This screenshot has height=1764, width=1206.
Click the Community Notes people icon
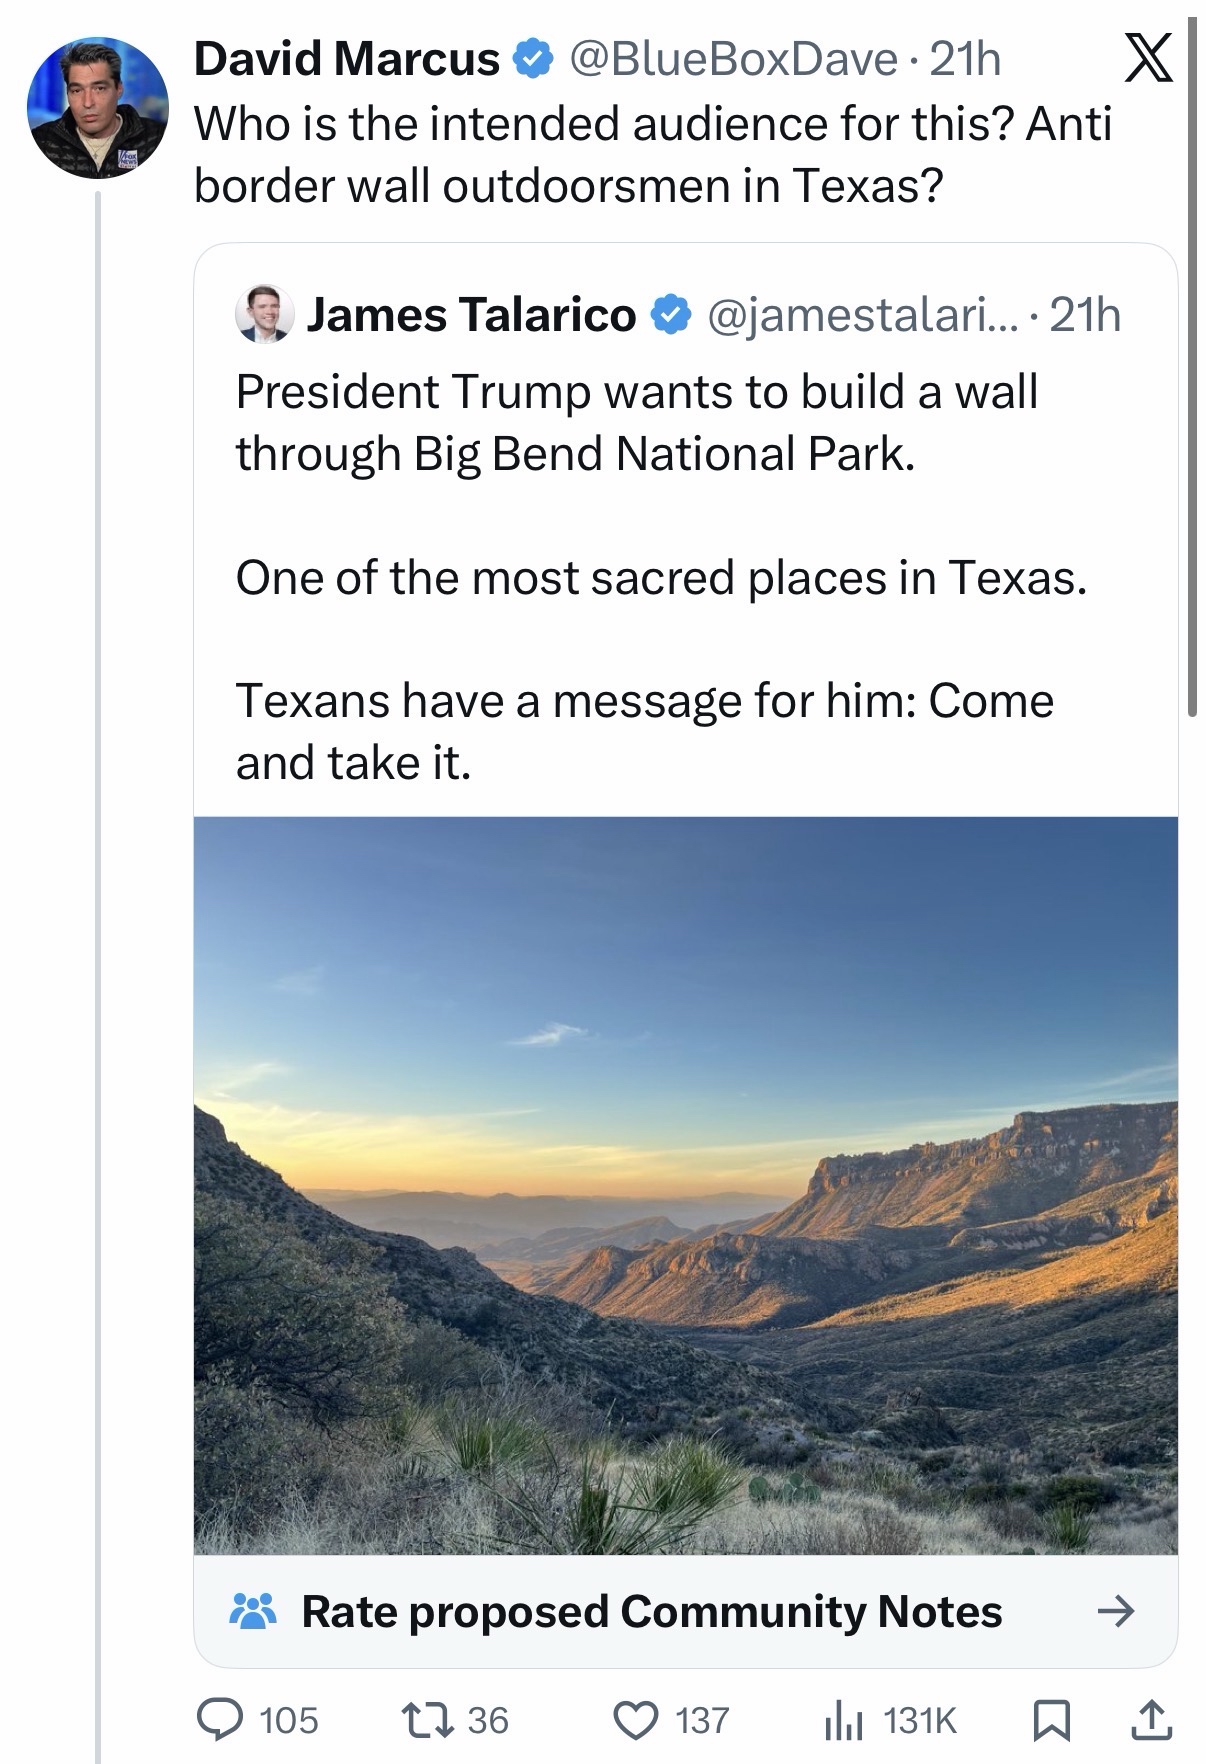click(x=254, y=1611)
